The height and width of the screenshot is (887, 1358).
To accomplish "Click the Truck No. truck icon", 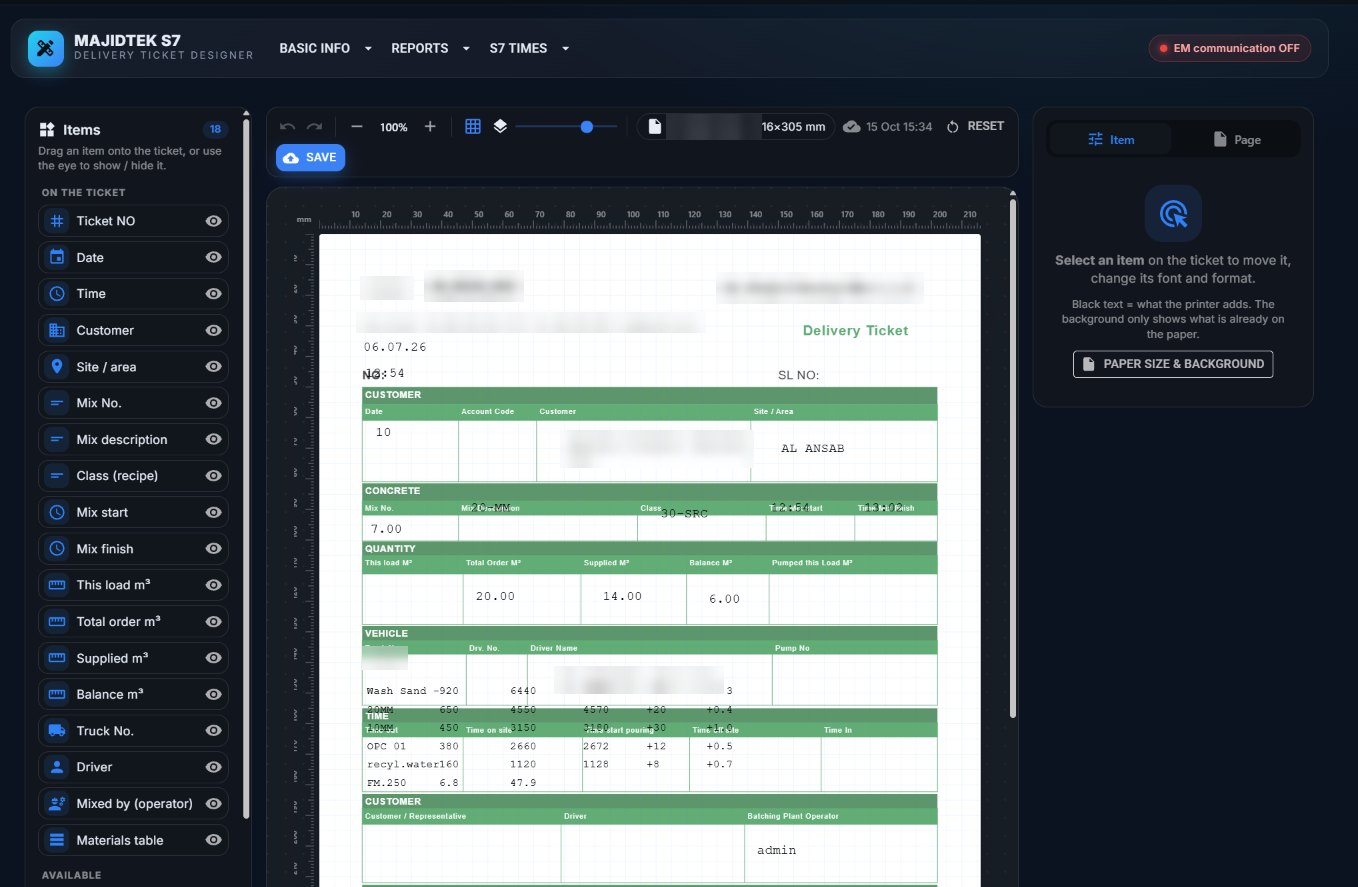I will coord(57,731).
